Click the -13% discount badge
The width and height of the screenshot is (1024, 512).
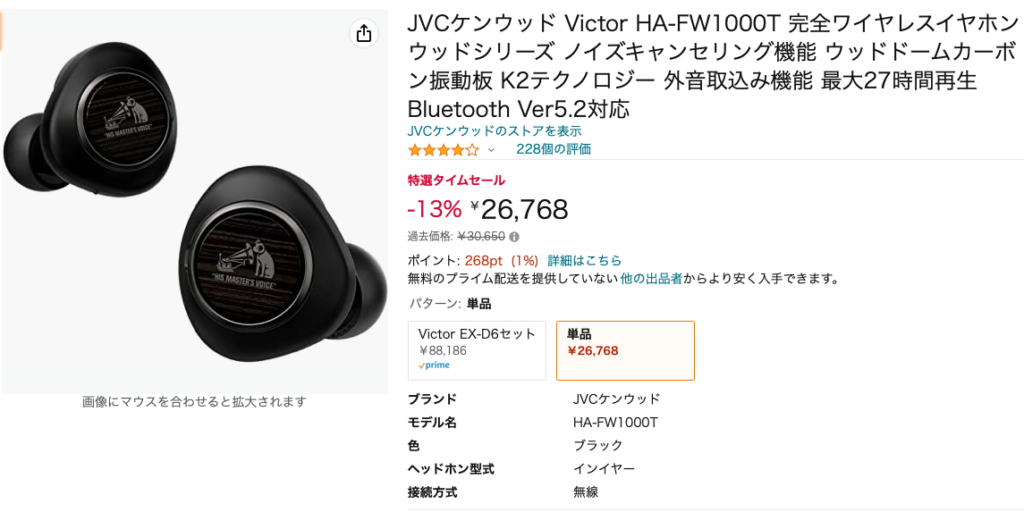pos(434,209)
